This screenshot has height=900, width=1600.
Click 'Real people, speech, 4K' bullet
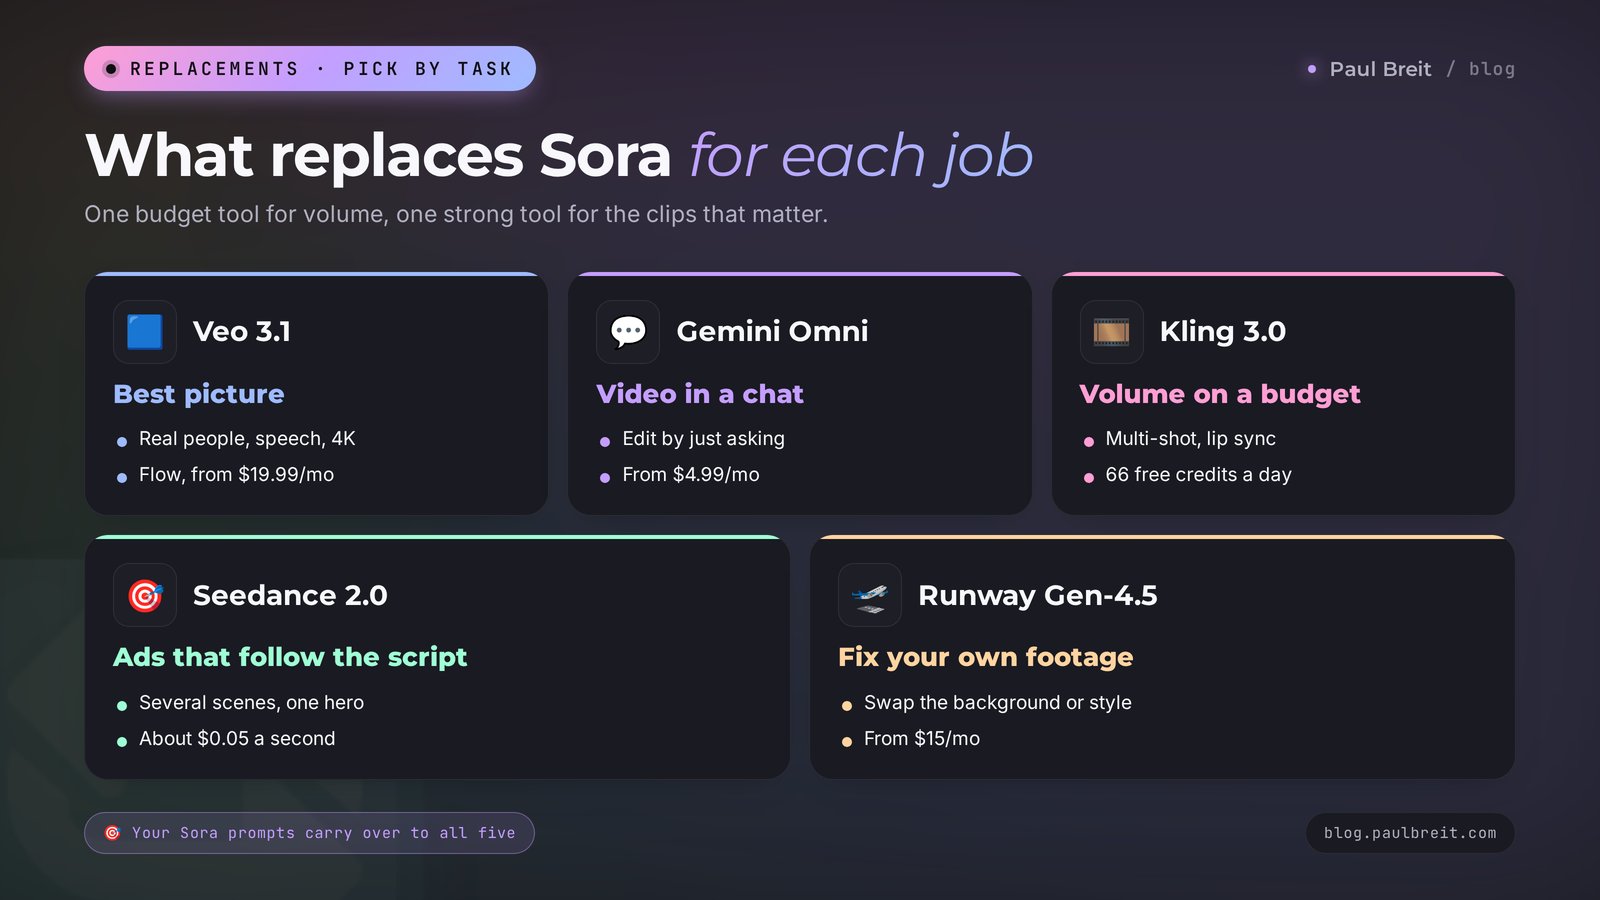tap(247, 439)
